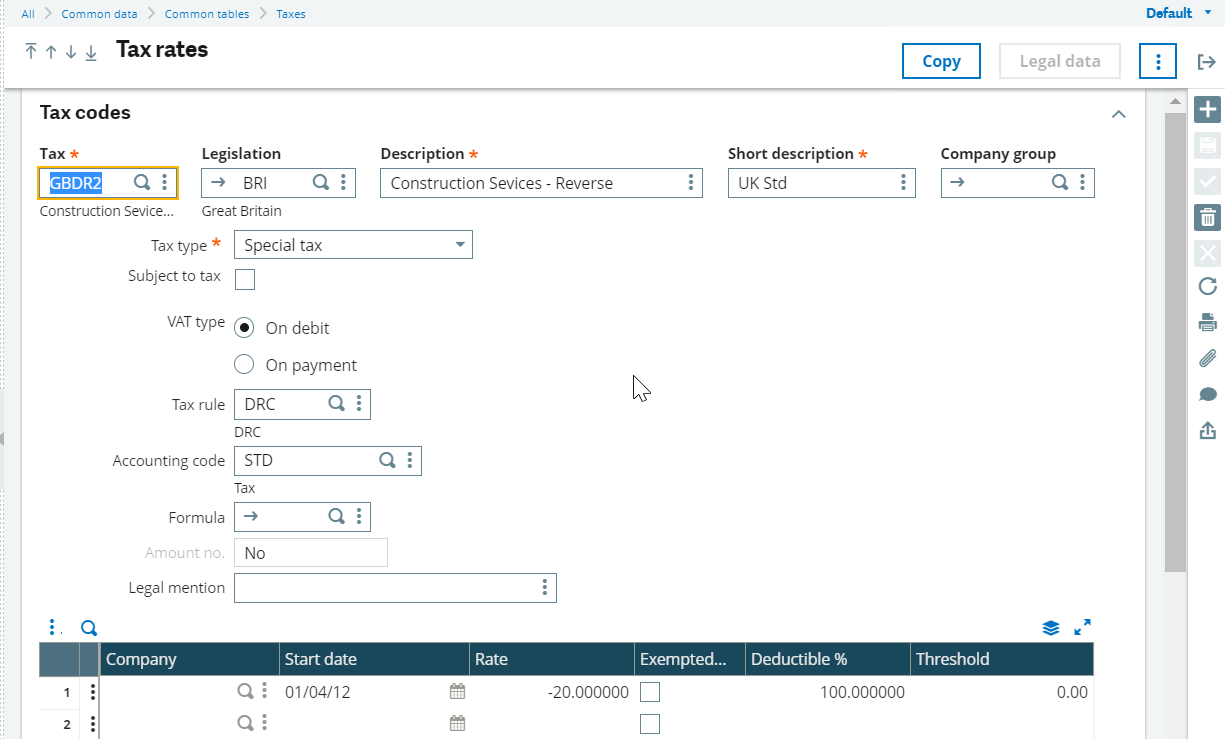Open Short description three-dot actions
This screenshot has width=1225, height=739.
(903, 182)
